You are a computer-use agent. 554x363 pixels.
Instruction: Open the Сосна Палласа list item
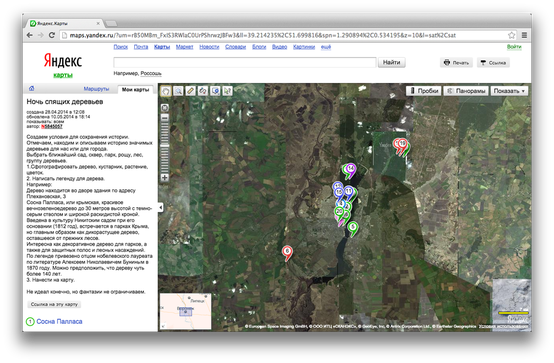click(x=59, y=321)
